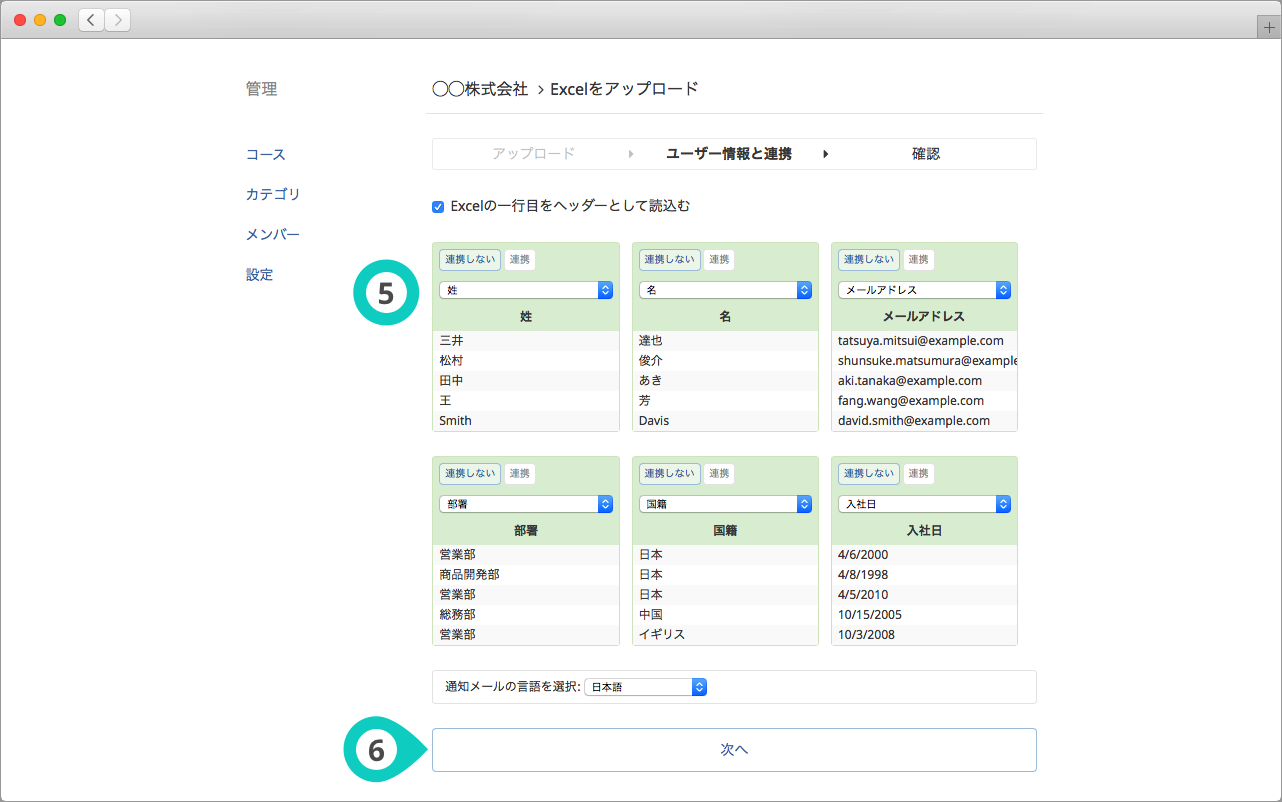This screenshot has height=802, width=1282.
Task: Open the 入社日 field mapping dropdown
Action: pos(924,504)
